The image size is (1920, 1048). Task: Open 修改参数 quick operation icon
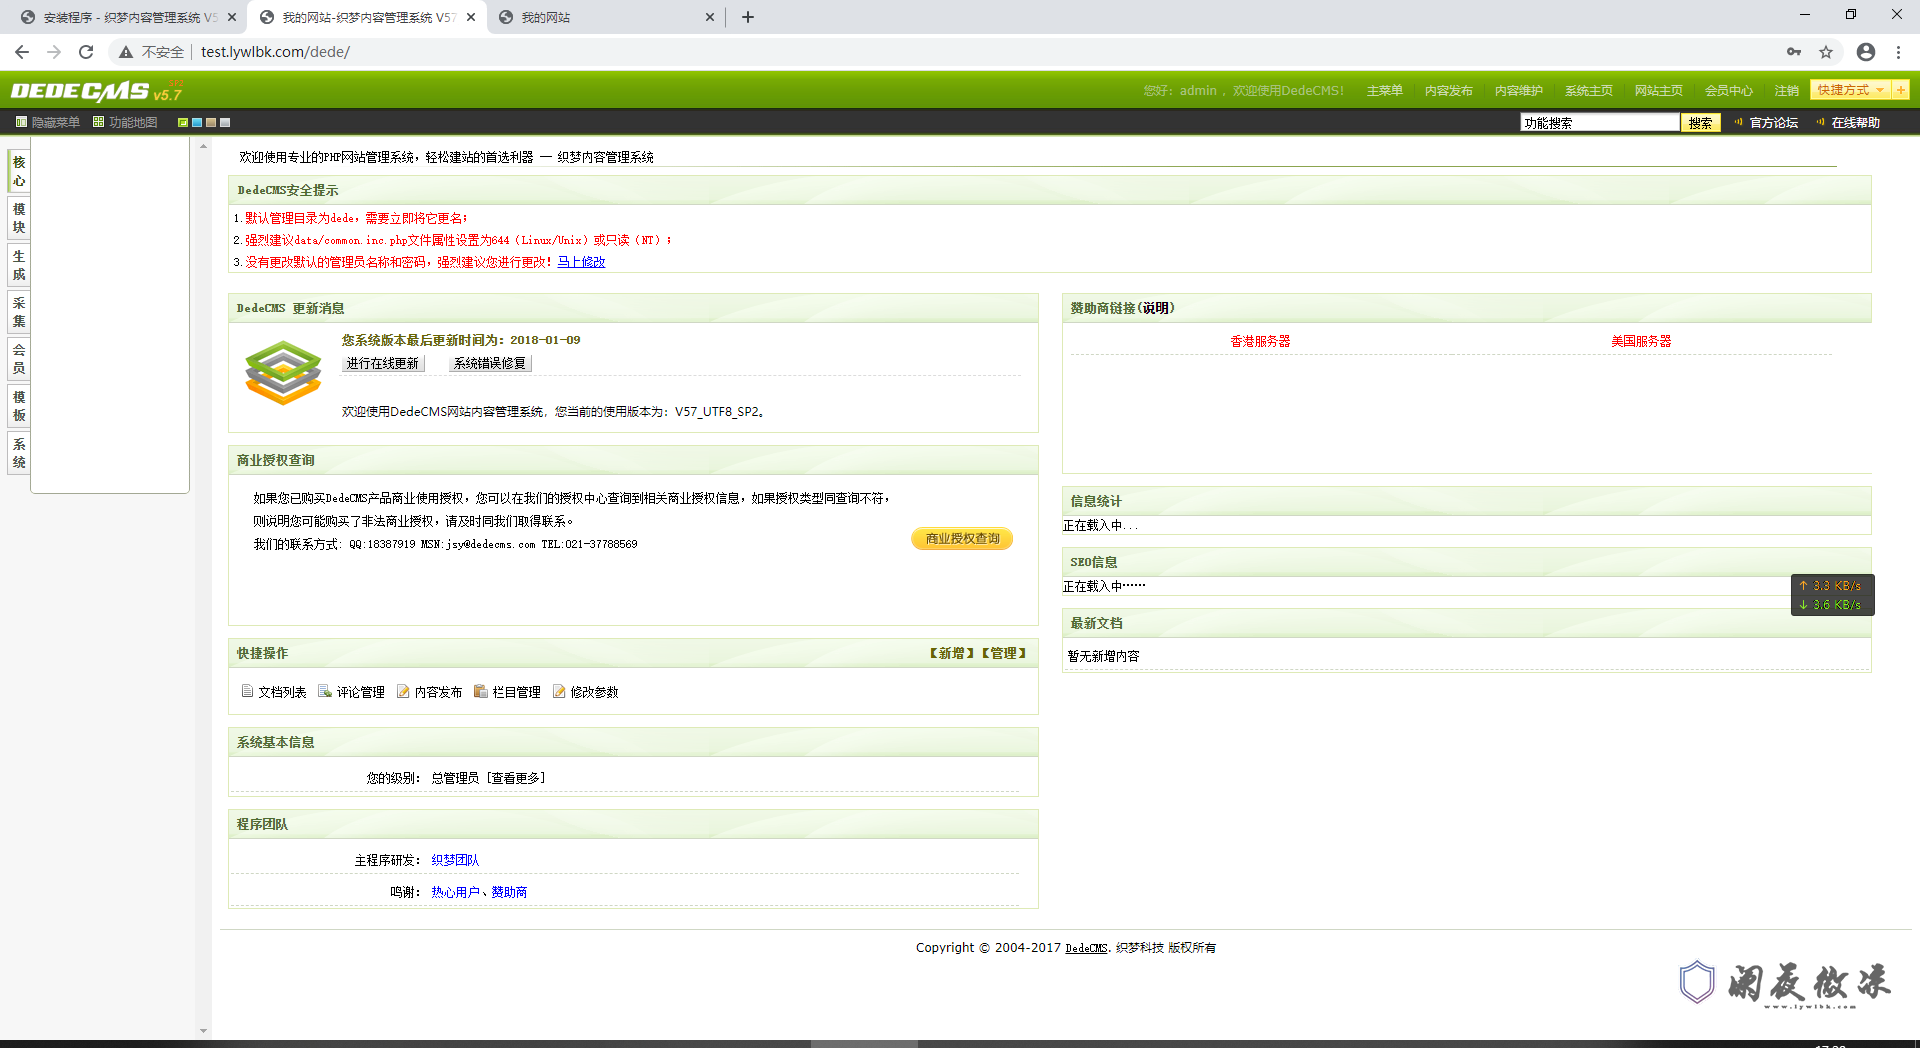pos(558,690)
